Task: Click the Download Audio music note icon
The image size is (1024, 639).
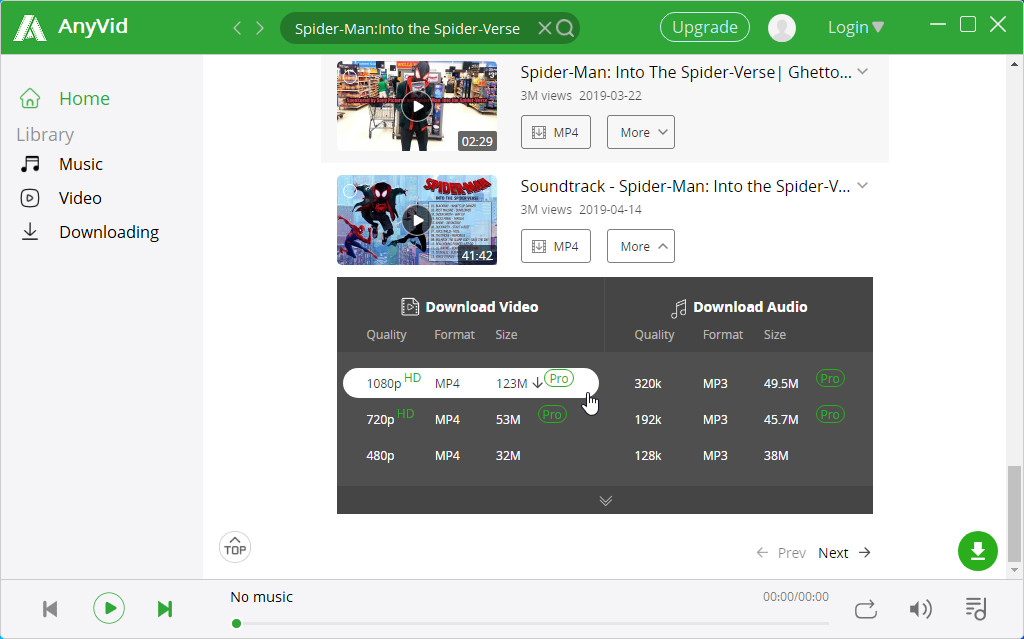Action: (679, 308)
